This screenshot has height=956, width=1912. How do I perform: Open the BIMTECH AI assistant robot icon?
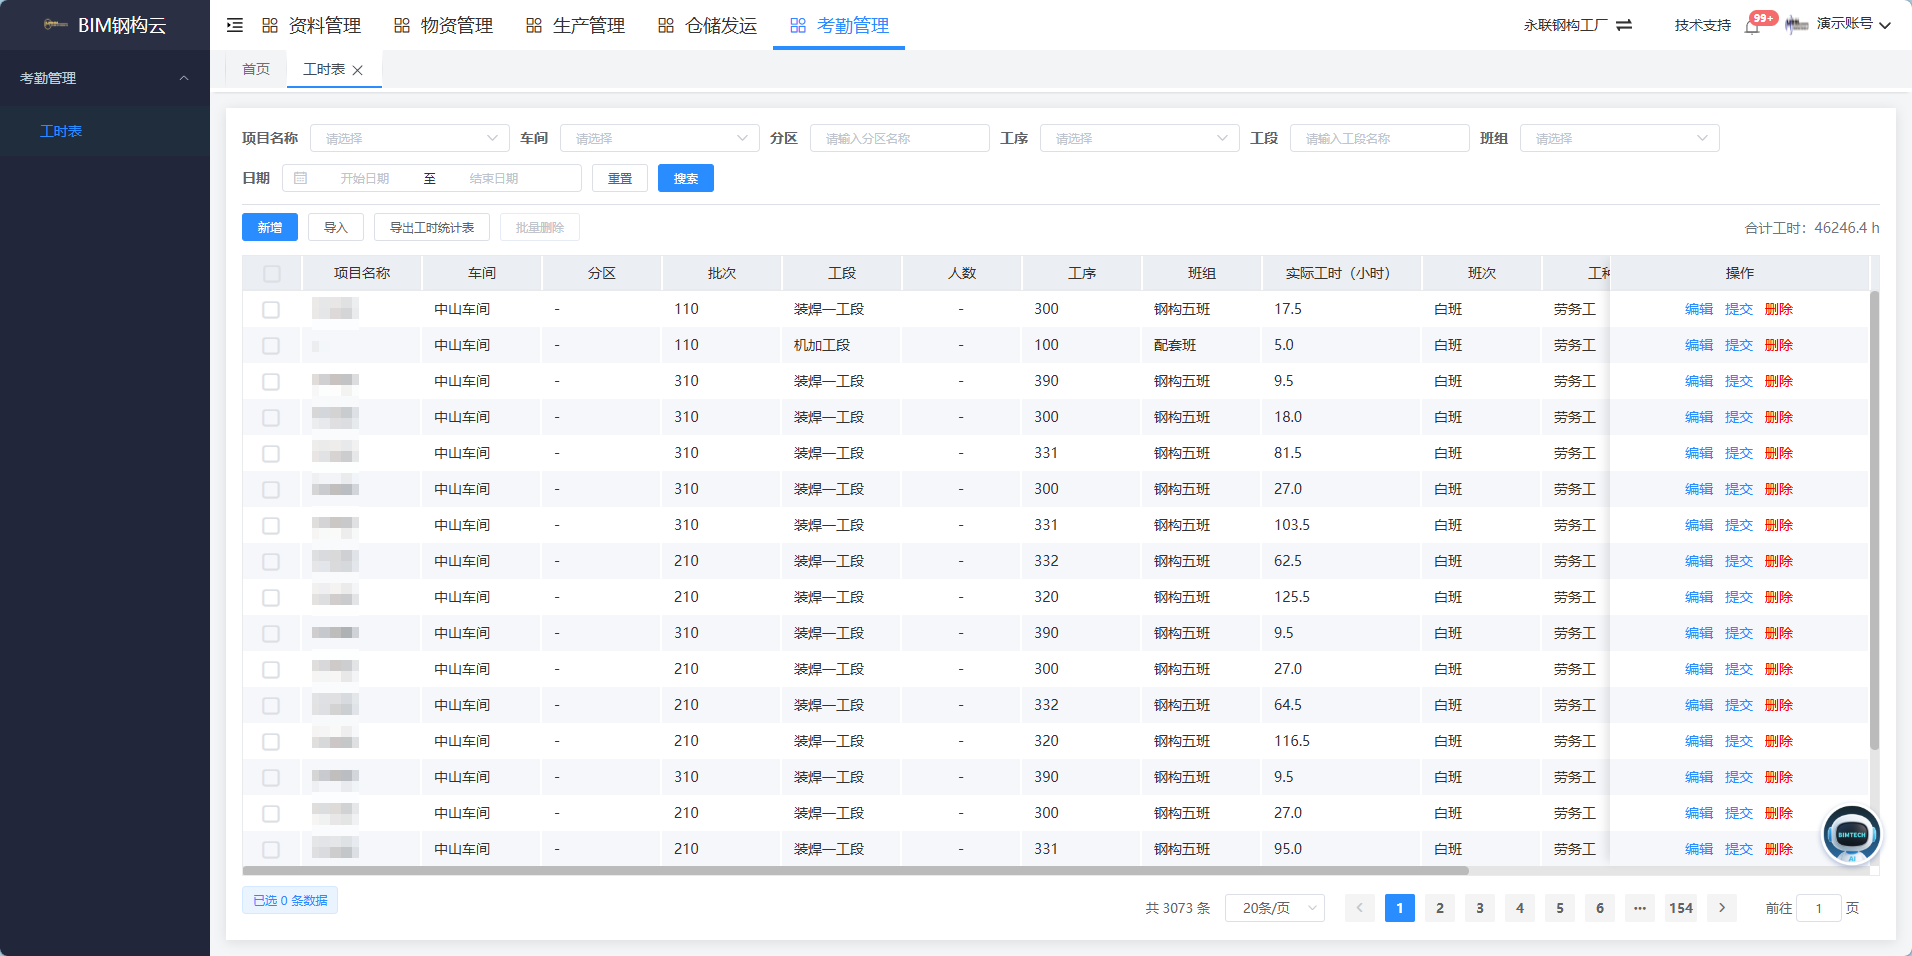1851,834
